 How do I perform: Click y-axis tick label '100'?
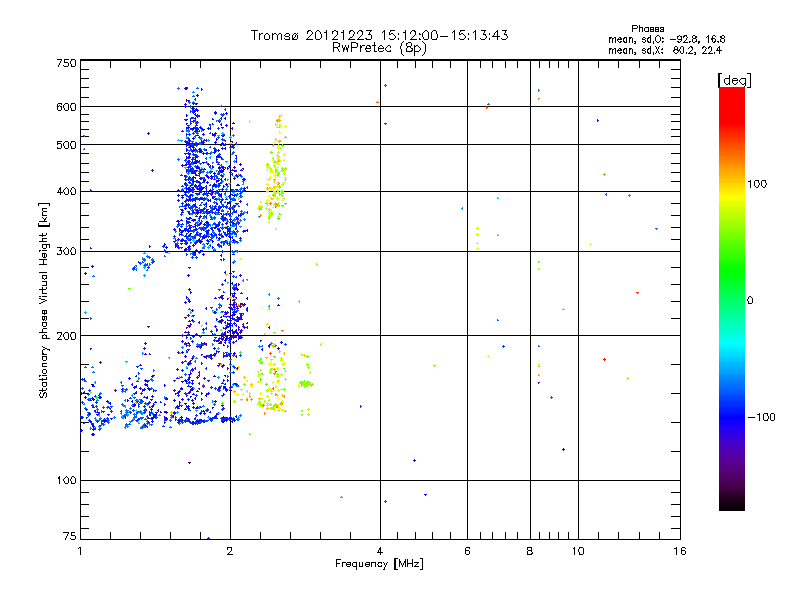coord(66,481)
